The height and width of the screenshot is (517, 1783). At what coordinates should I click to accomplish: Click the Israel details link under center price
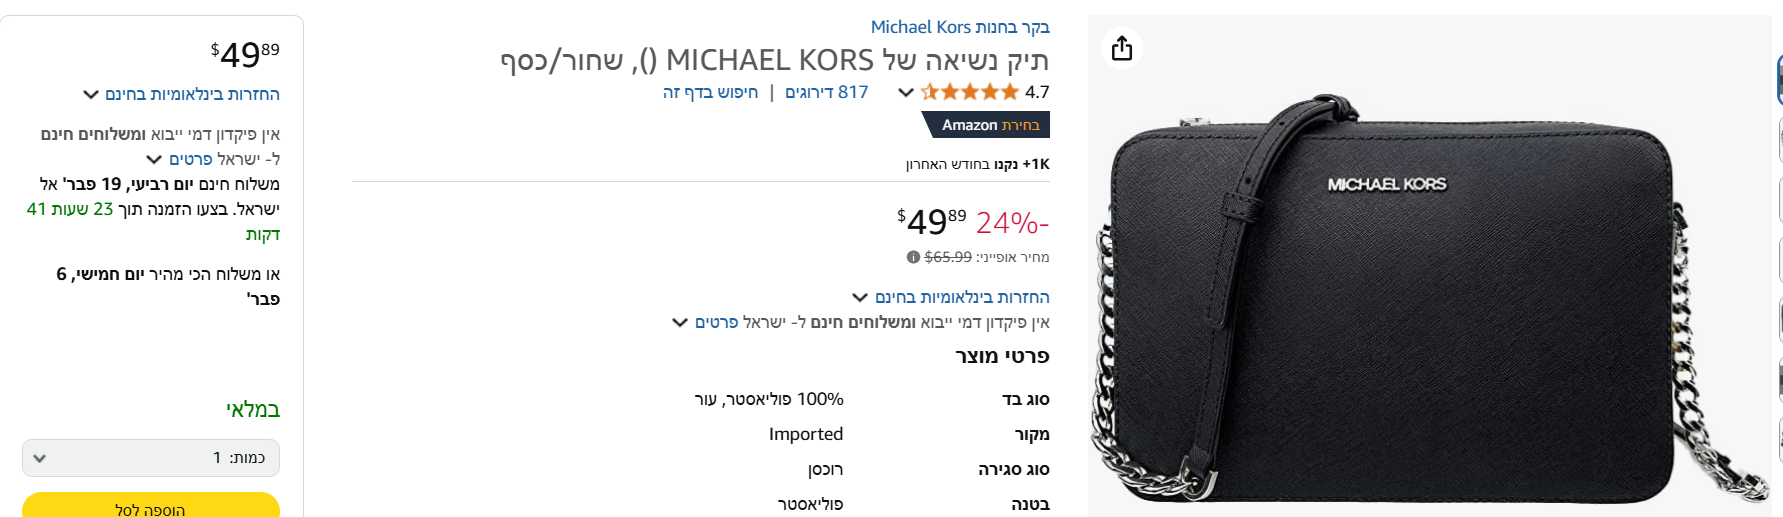[x=716, y=322]
